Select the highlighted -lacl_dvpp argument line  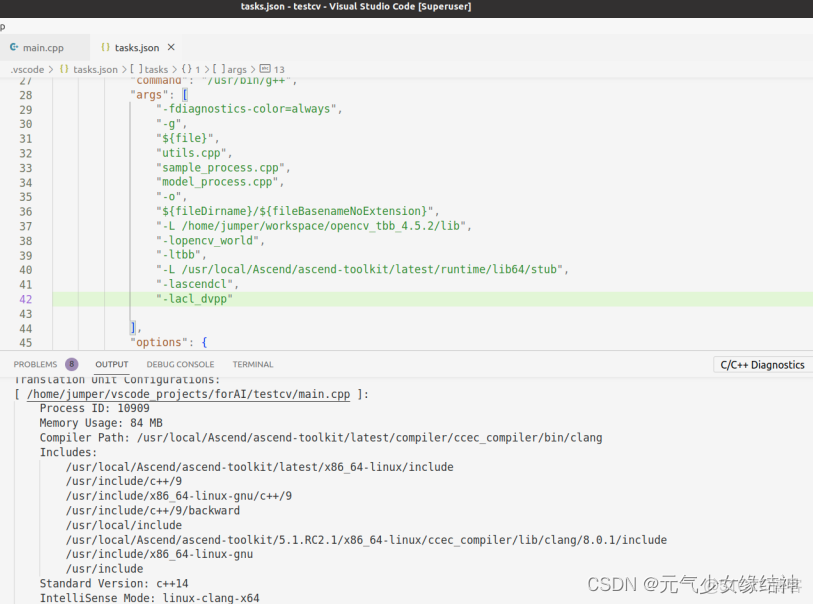click(197, 298)
